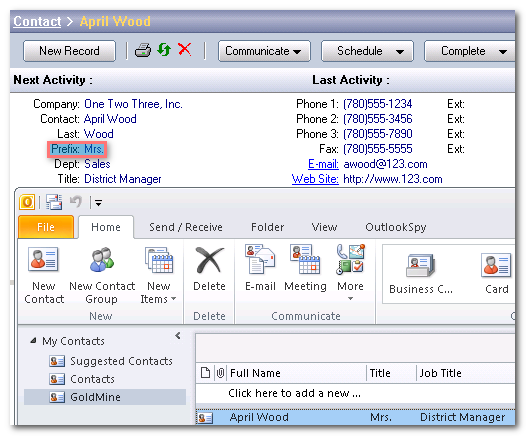Click the New Record button
This screenshot has height=436, width=526.
(69, 51)
